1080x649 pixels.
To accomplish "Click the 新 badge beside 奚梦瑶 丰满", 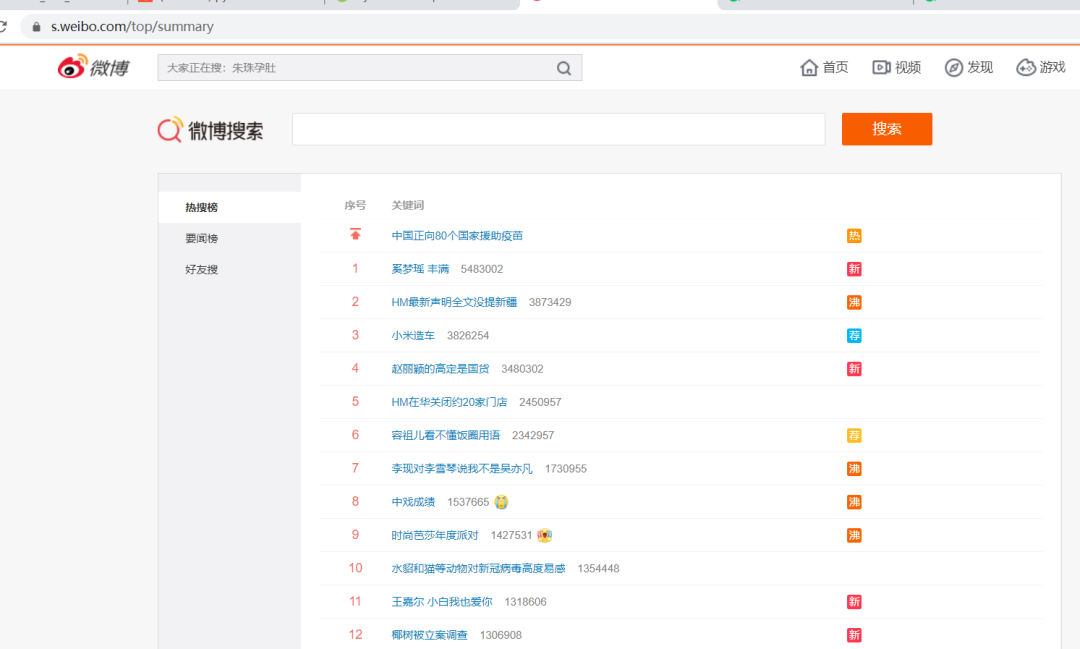I will (854, 269).
